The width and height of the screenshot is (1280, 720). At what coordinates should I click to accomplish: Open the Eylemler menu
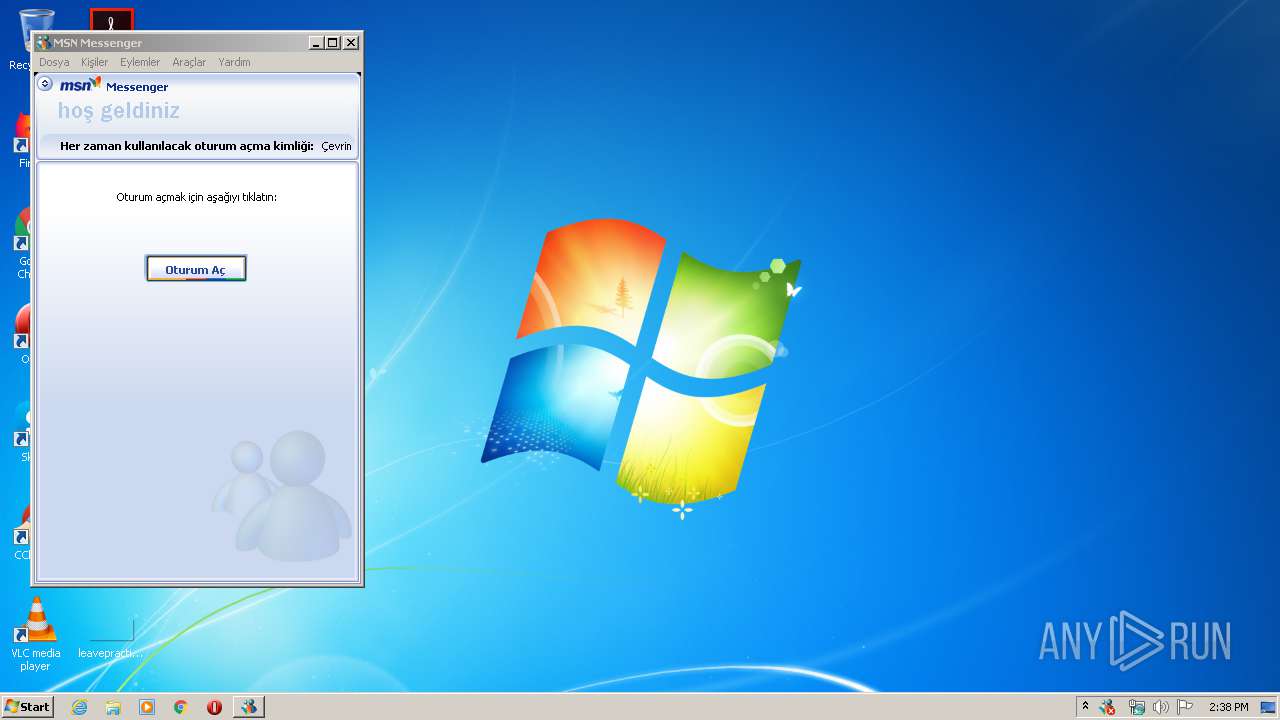click(140, 62)
